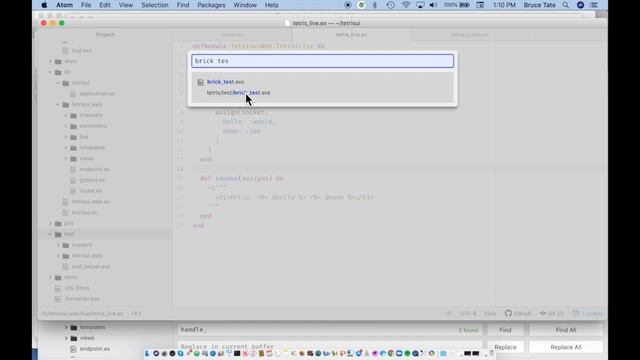Image resolution: width=640 pixels, height=360 pixels.
Task: Open the File menu
Action: [86, 5]
